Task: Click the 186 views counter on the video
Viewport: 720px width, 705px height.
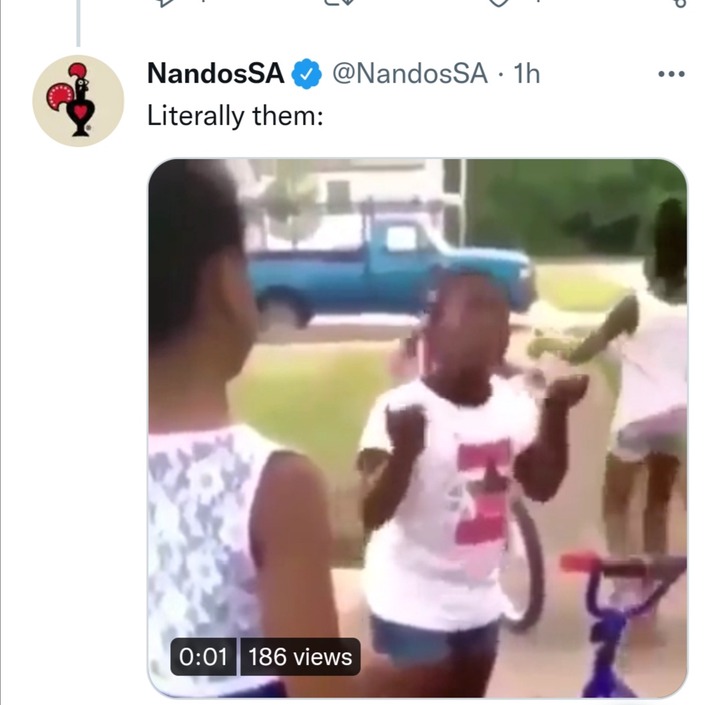Action: coord(300,656)
